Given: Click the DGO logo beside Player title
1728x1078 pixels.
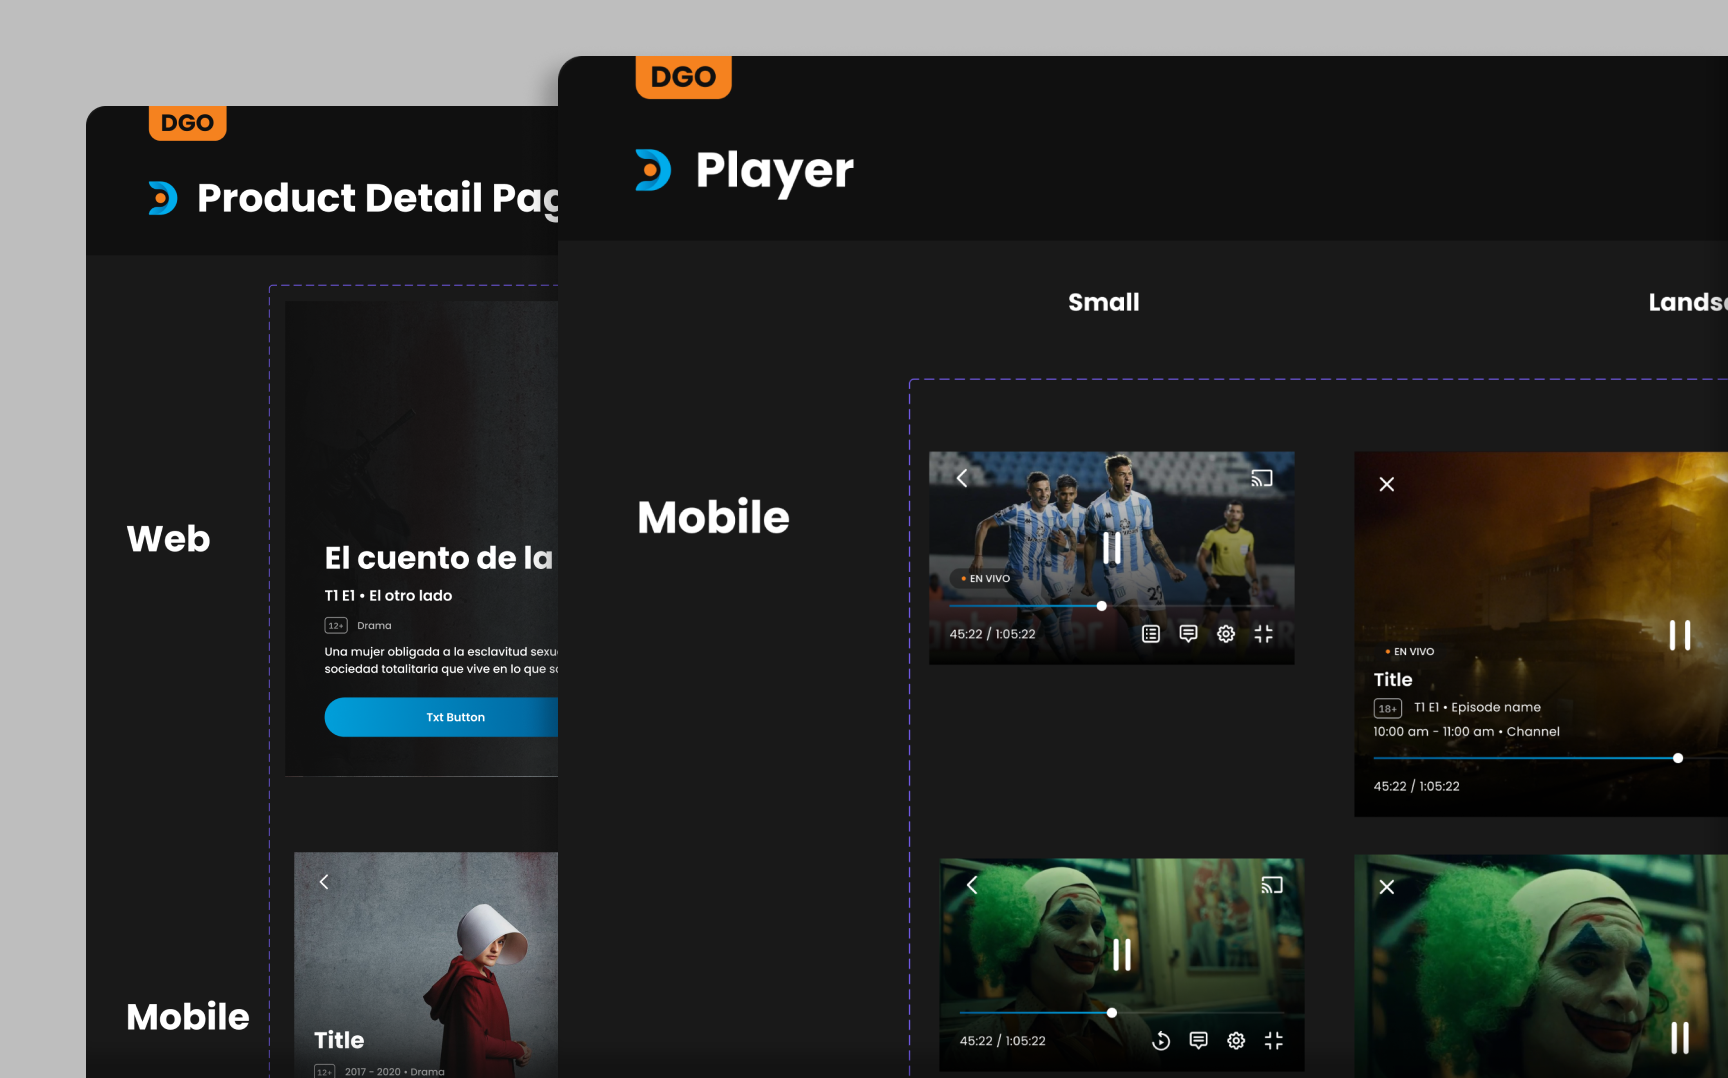Looking at the screenshot, I should (x=653, y=170).
